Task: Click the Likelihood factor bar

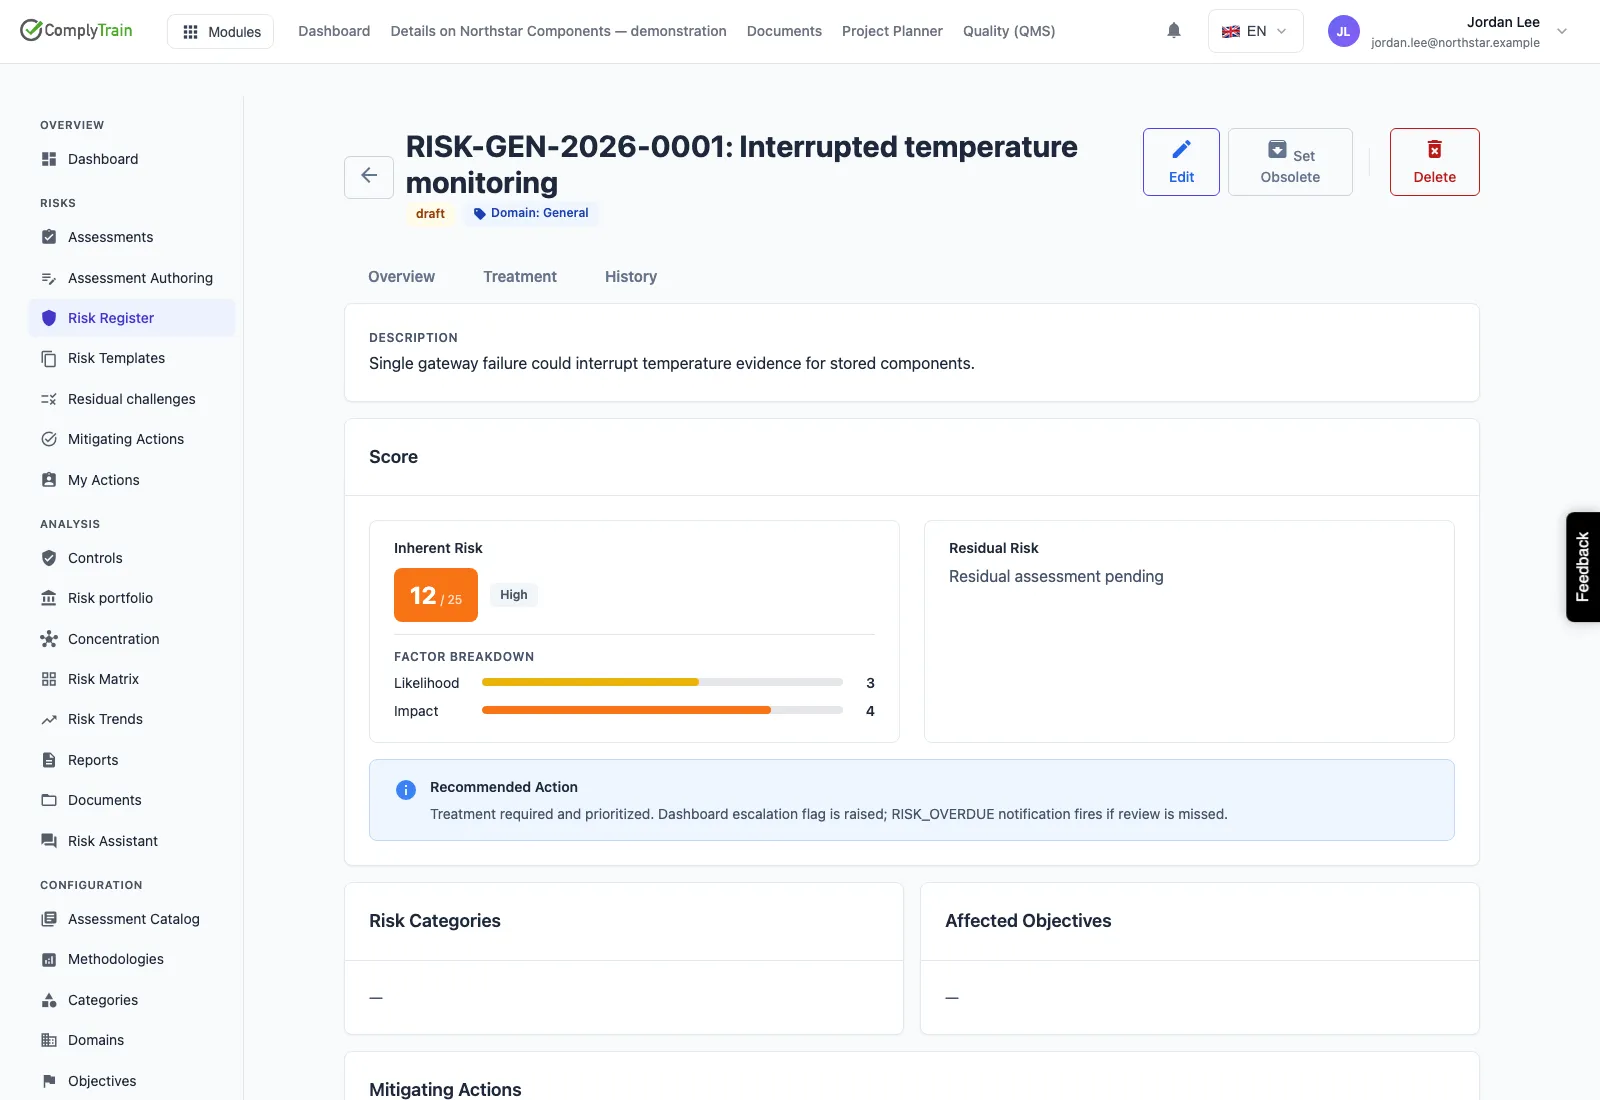Action: [x=662, y=682]
